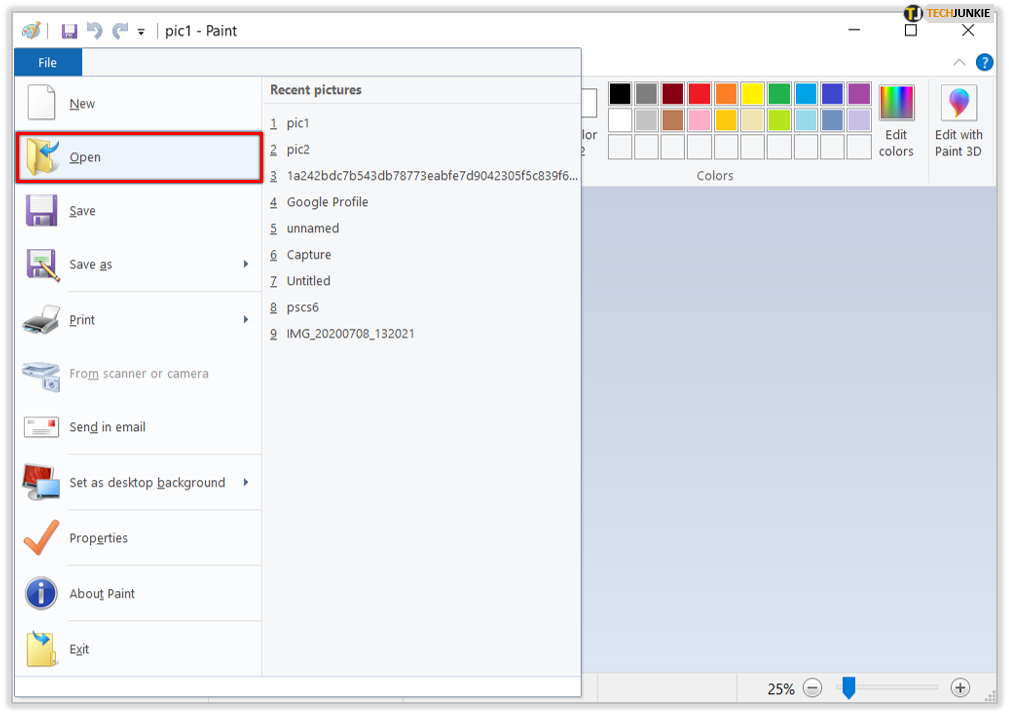Open recent file starting with 1a242bdc7b
Viewport: 1009px width, 715px height.
(x=423, y=176)
